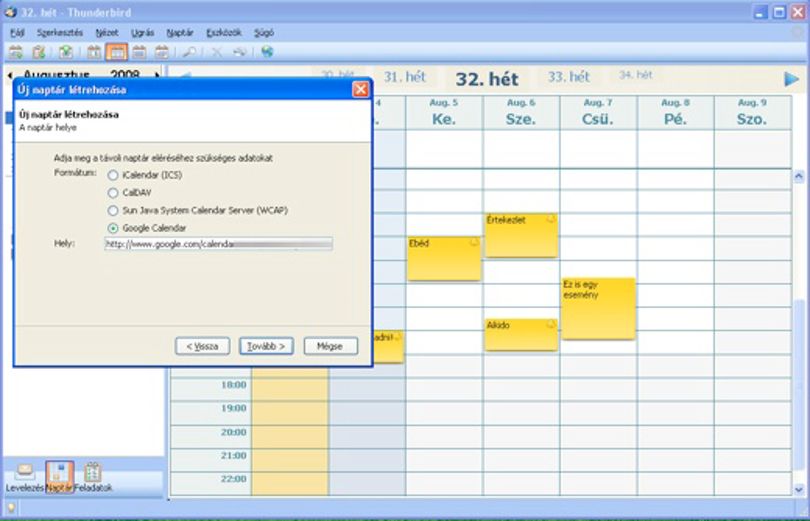Go to next weeks with blue arrow
Viewport: 810px width, 521px height.
tap(791, 79)
